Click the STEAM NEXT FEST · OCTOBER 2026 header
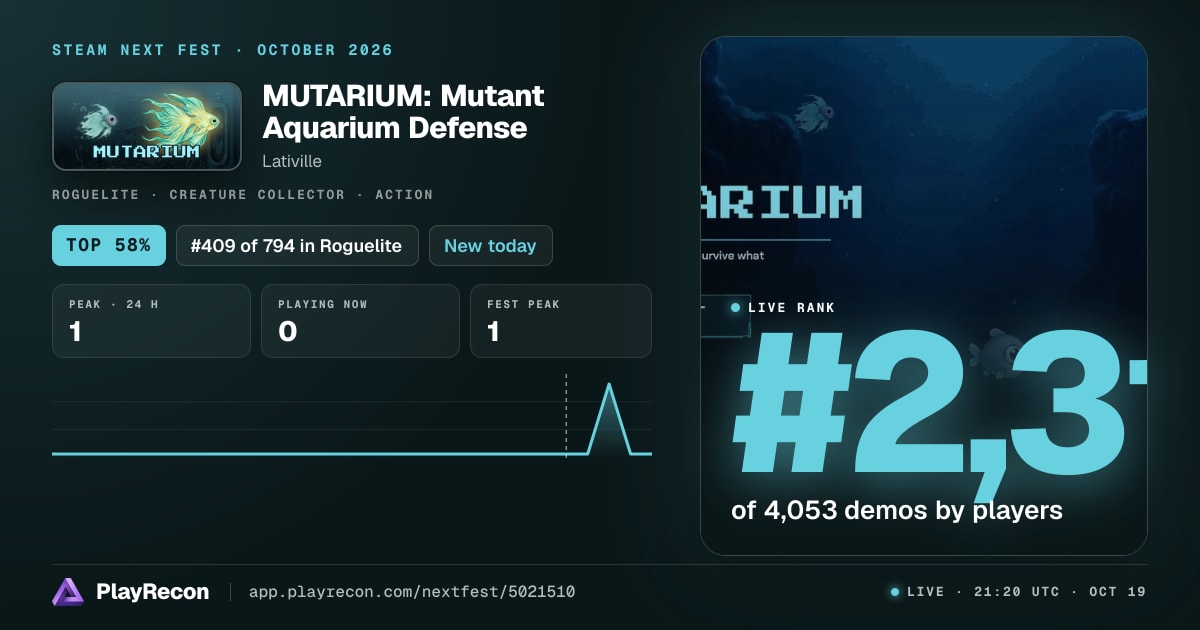The height and width of the screenshot is (630, 1200). point(222,50)
